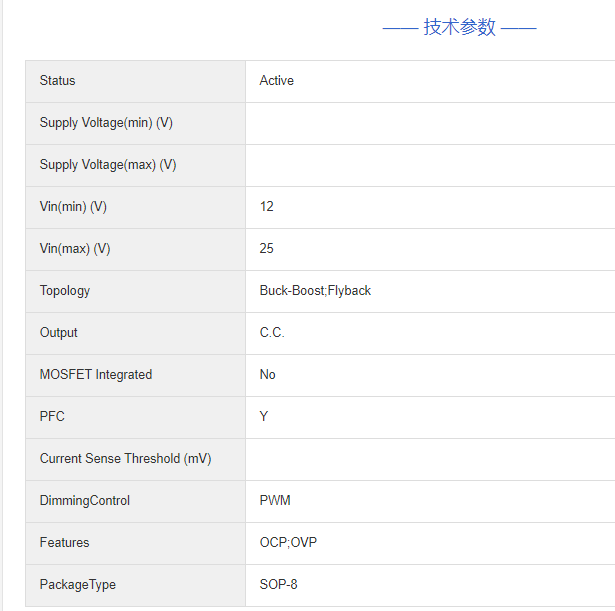Viewport: 615px width, 611px height.
Task: Click the PFC value Y
Action: click(264, 417)
